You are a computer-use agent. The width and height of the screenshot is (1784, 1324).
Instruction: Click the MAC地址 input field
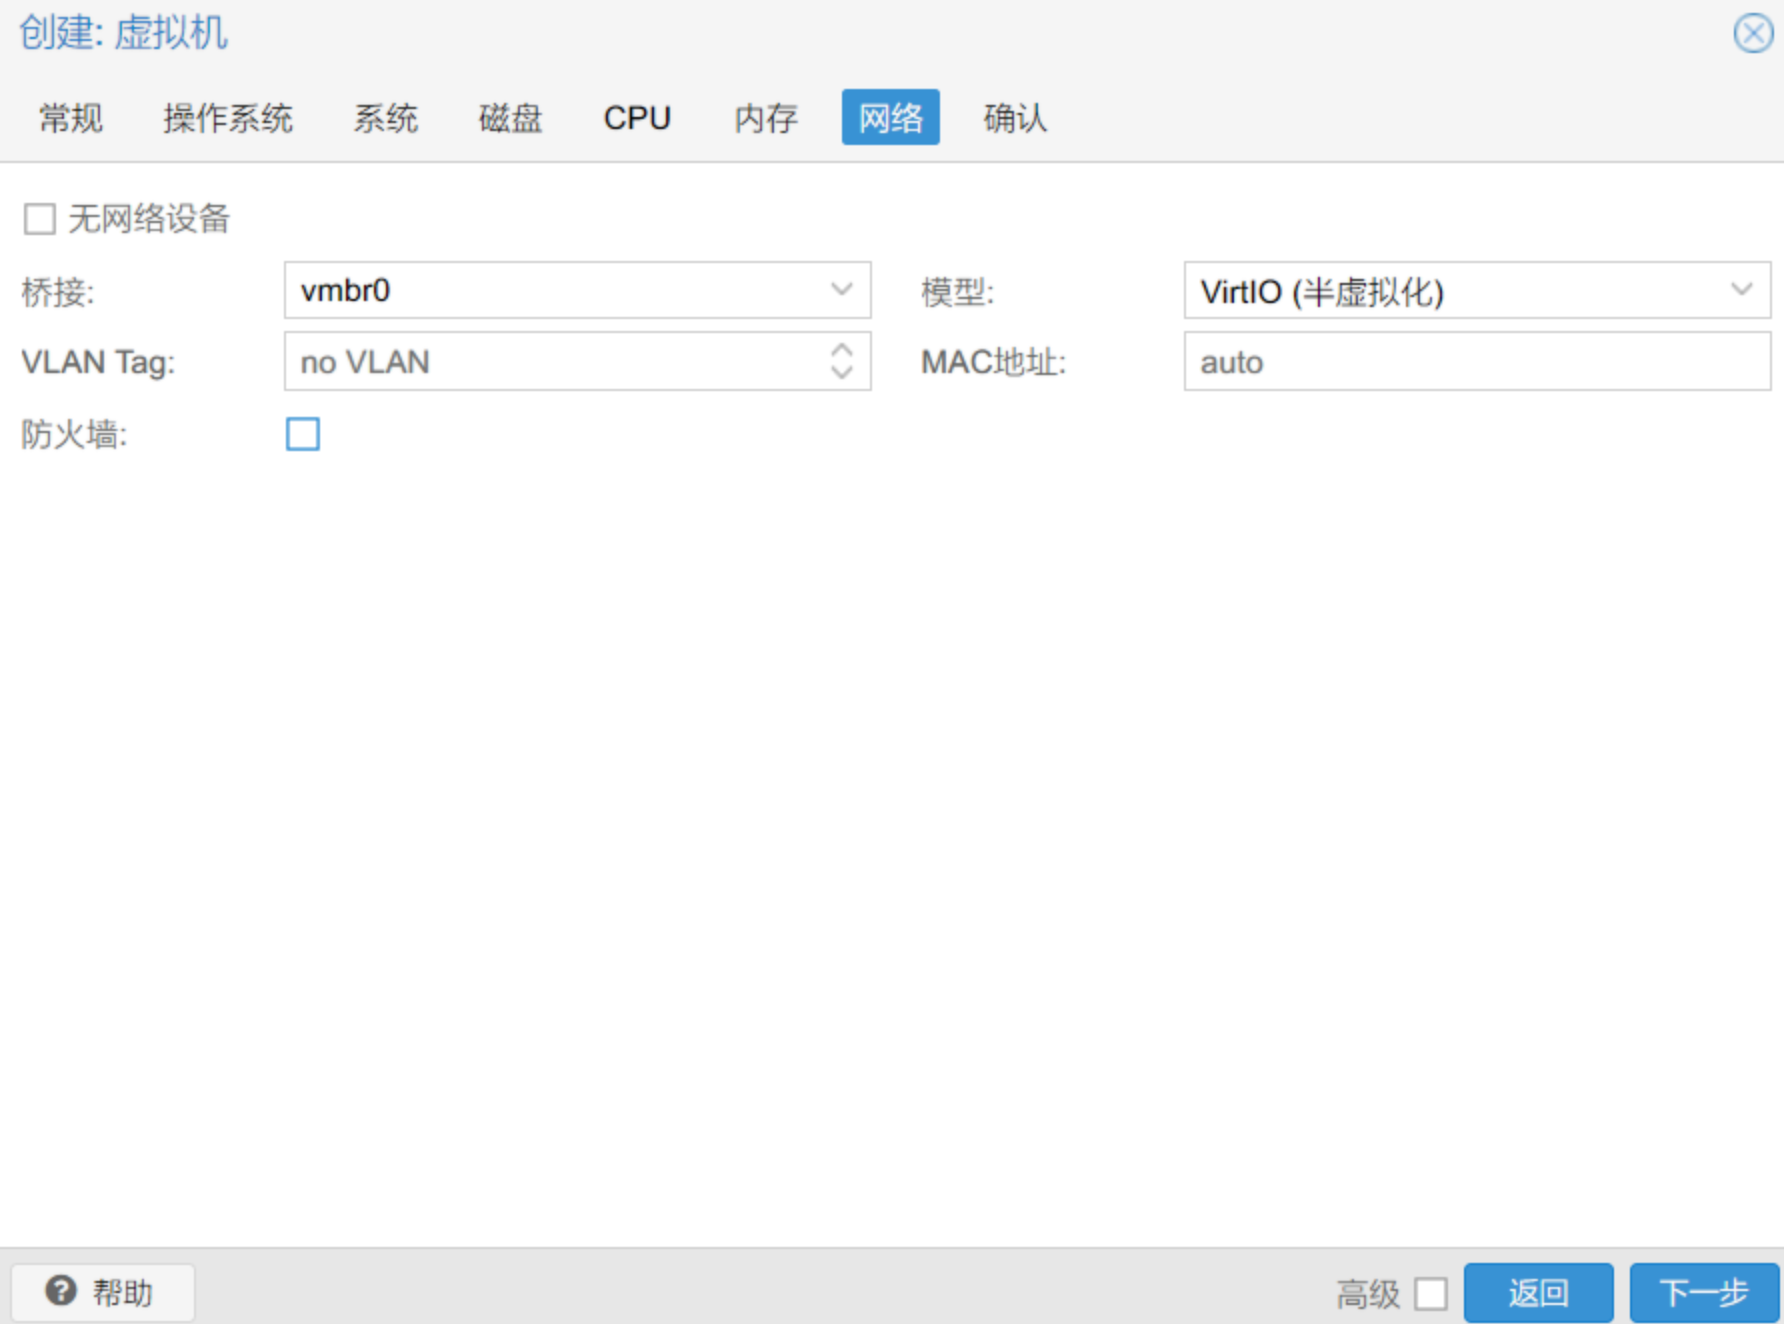[x=1476, y=362]
